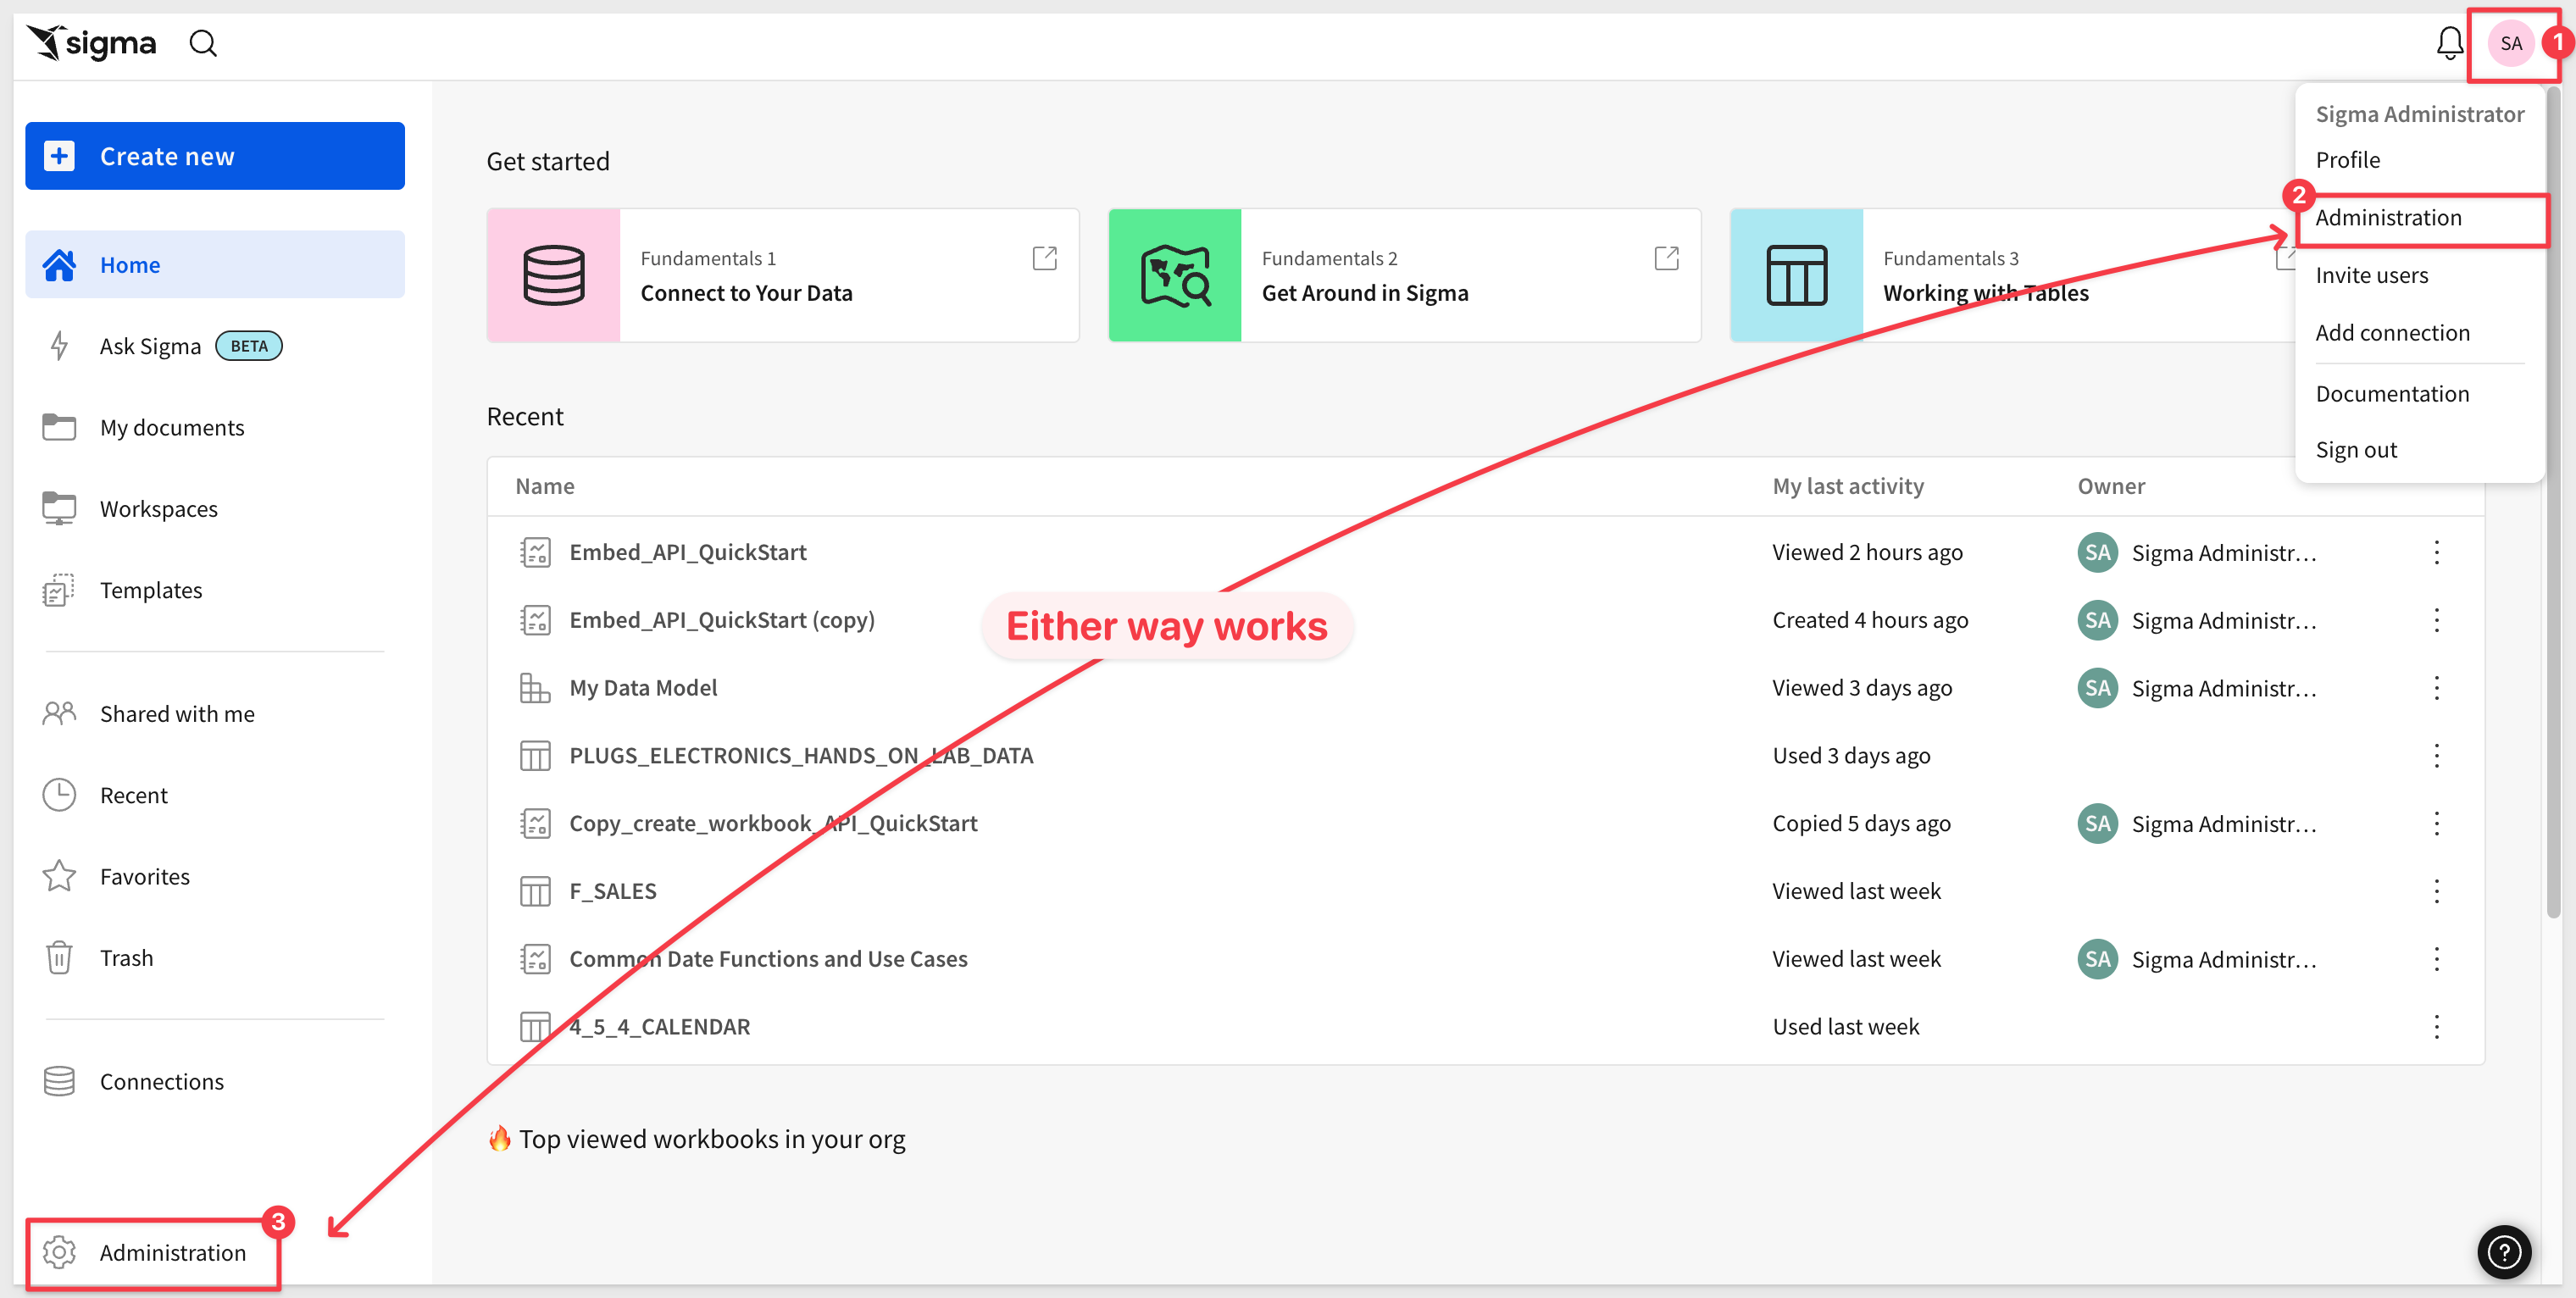Click the Administration gear icon in sidebar
This screenshot has width=2576, height=1298.
pyautogui.click(x=59, y=1252)
